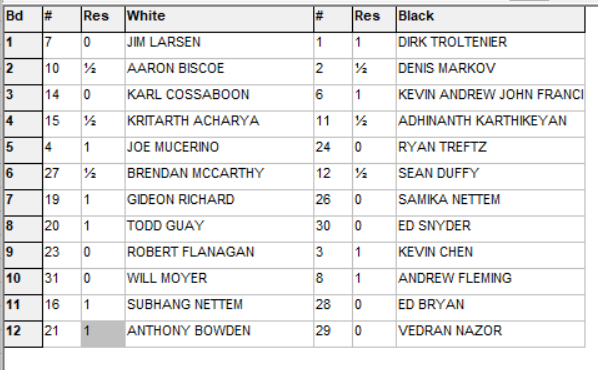Click the AARON BISCOE name cell
The image size is (598, 370).
coord(219,72)
